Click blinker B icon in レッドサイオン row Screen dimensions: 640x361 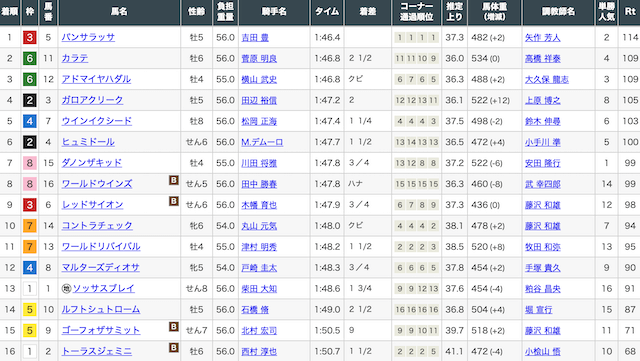(174, 201)
